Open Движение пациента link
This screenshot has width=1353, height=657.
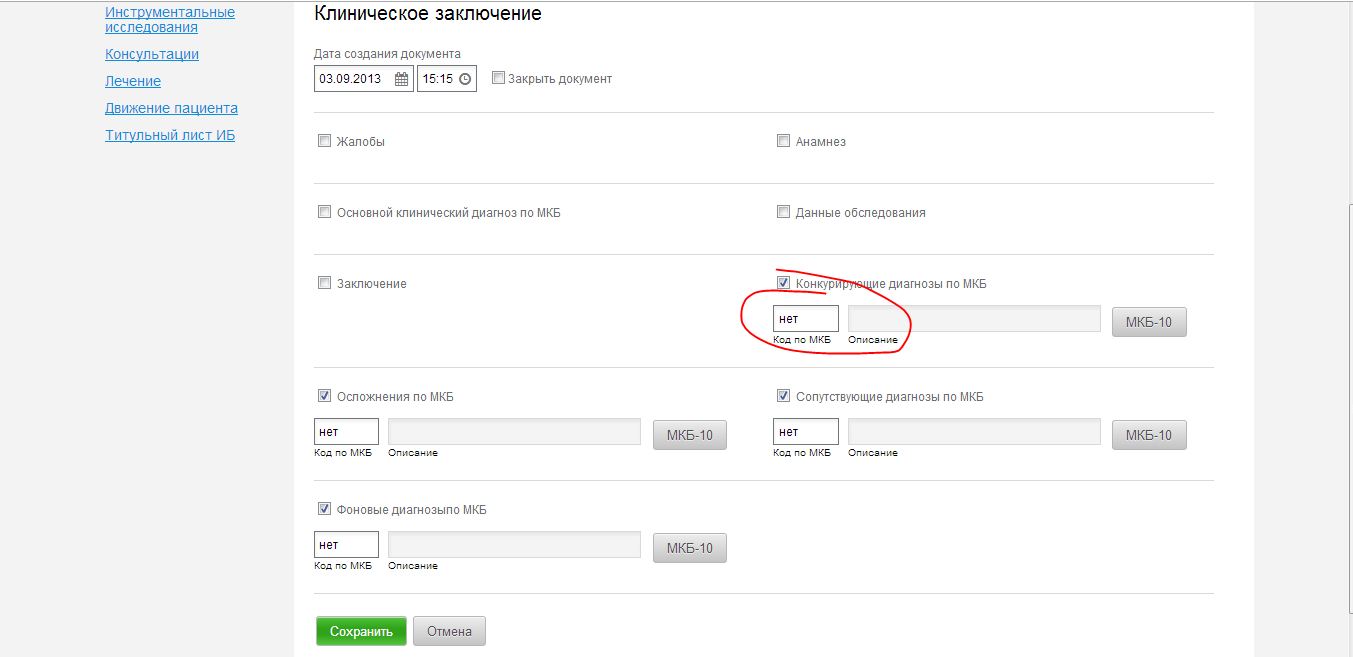(x=171, y=108)
